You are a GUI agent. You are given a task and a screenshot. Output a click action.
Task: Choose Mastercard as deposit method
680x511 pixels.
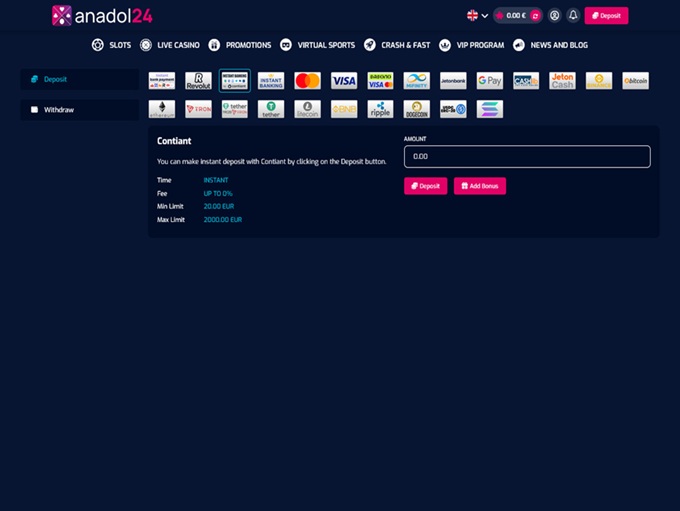coord(307,81)
